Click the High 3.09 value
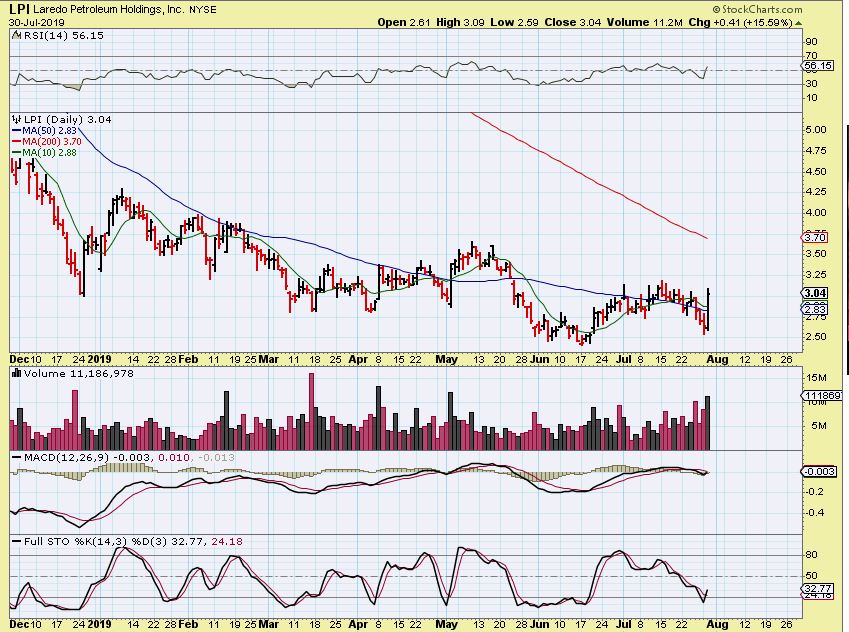 tap(460, 22)
